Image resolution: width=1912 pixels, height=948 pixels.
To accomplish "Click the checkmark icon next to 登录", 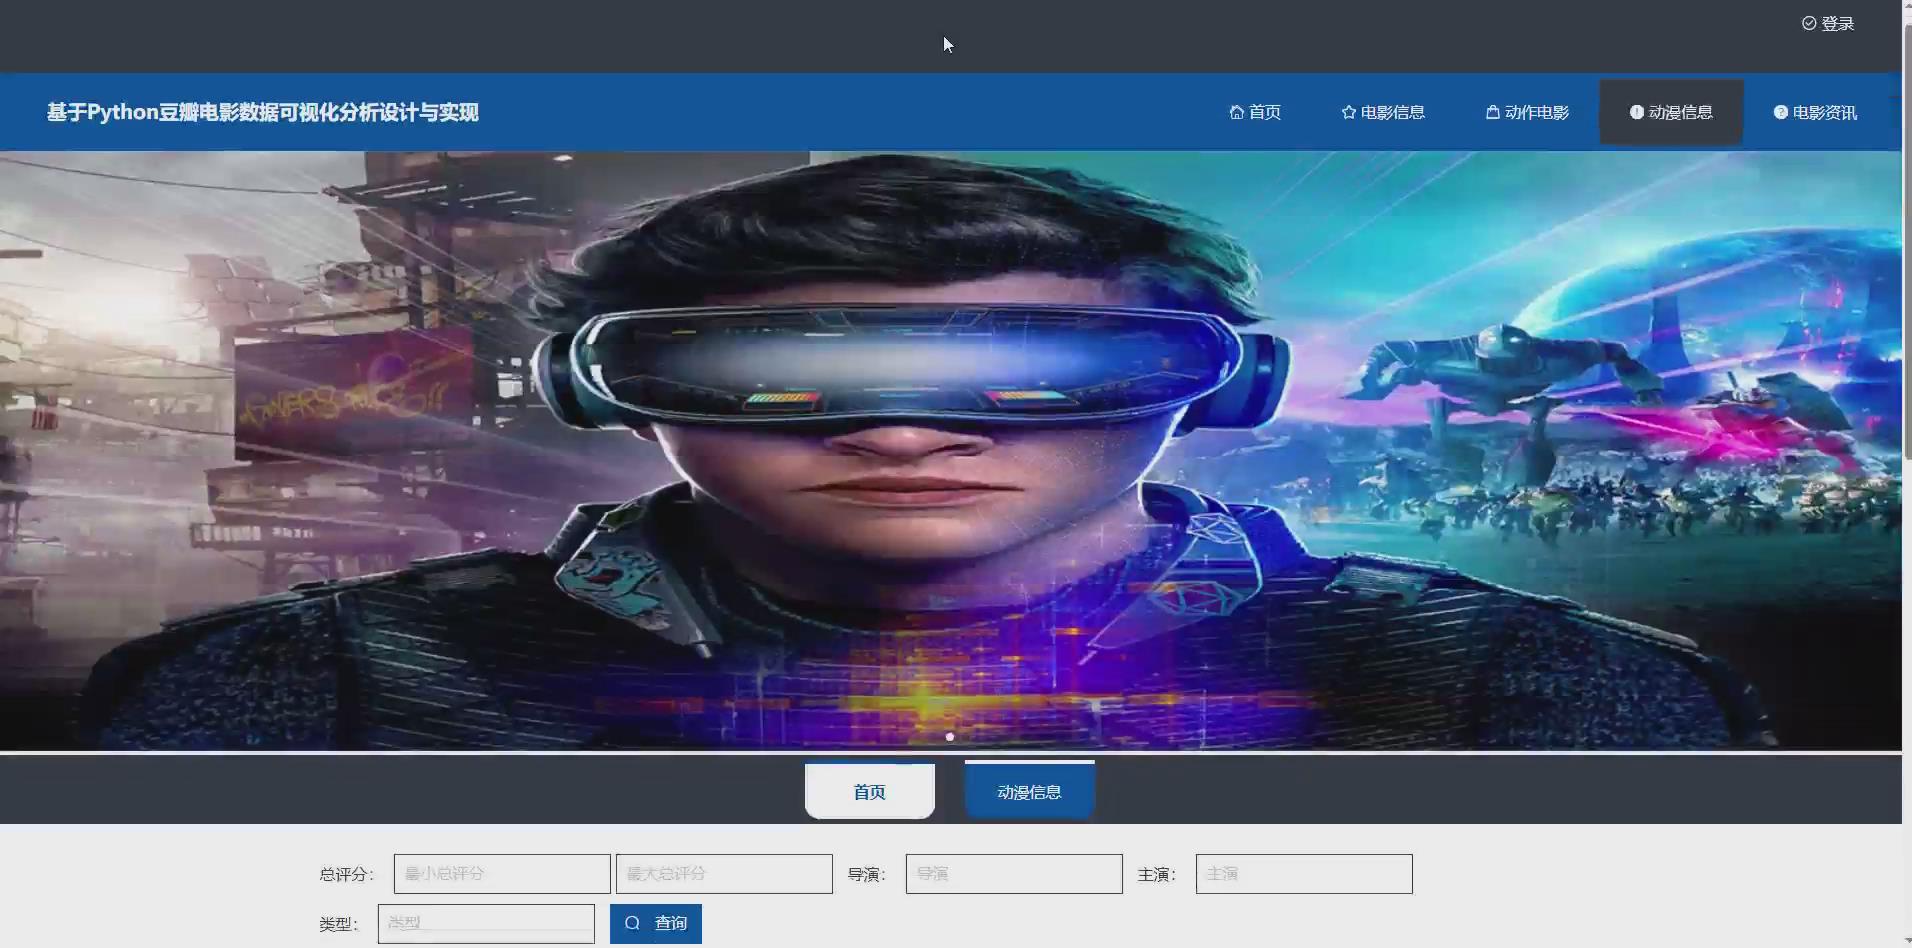I will 1810,22.
